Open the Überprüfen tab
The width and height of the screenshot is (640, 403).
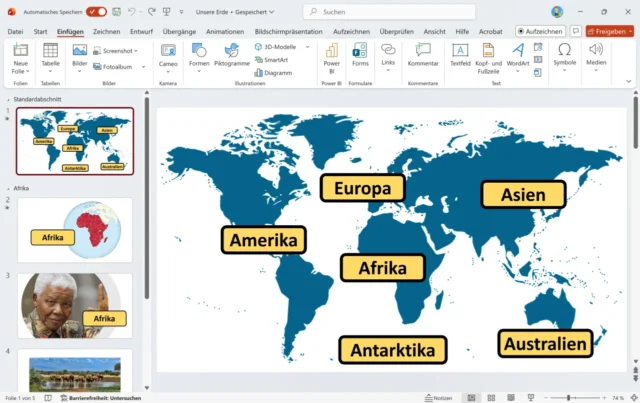(396, 31)
